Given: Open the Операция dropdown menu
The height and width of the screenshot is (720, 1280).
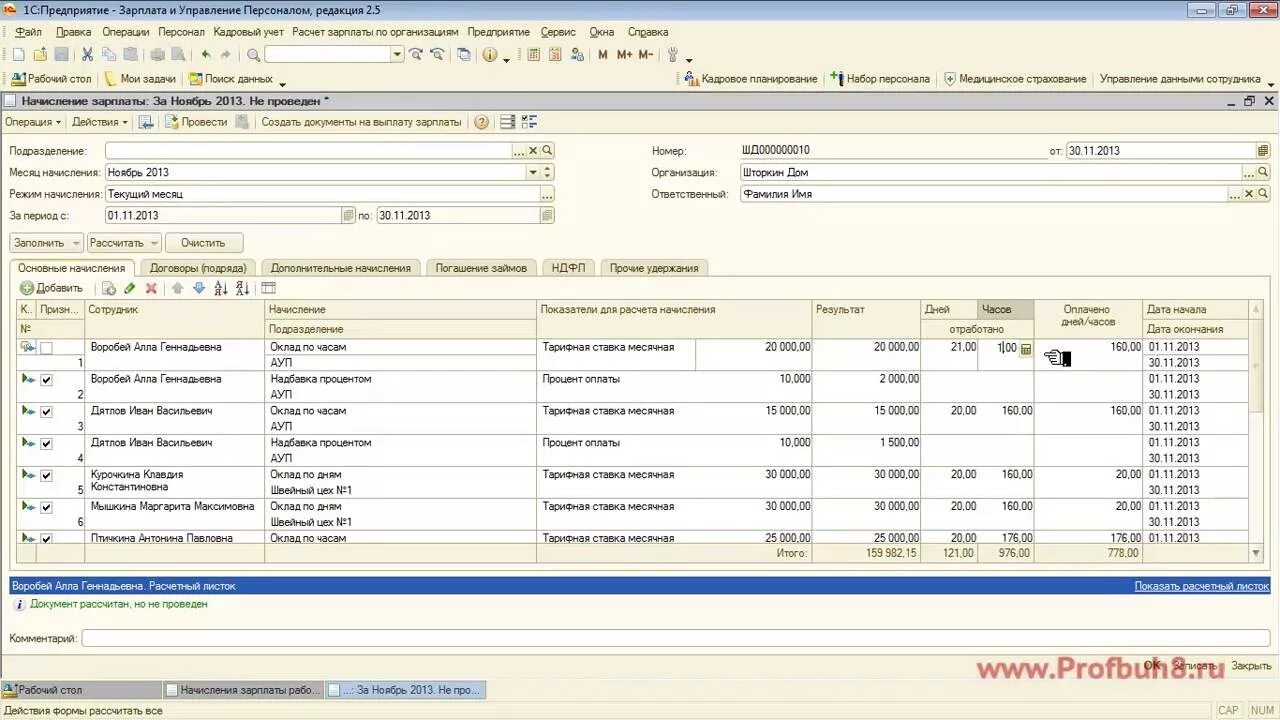Looking at the screenshot, I should 33,122.
